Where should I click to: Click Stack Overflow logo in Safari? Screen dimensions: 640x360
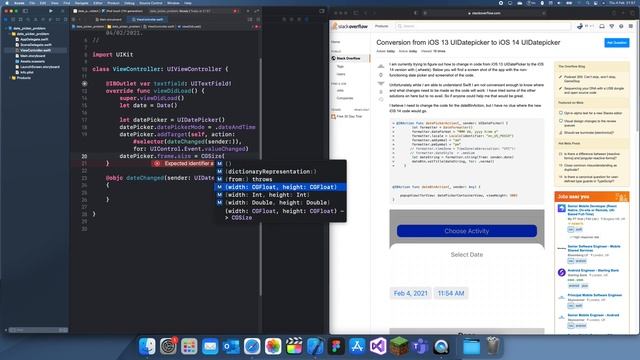[x=350, y=26]
